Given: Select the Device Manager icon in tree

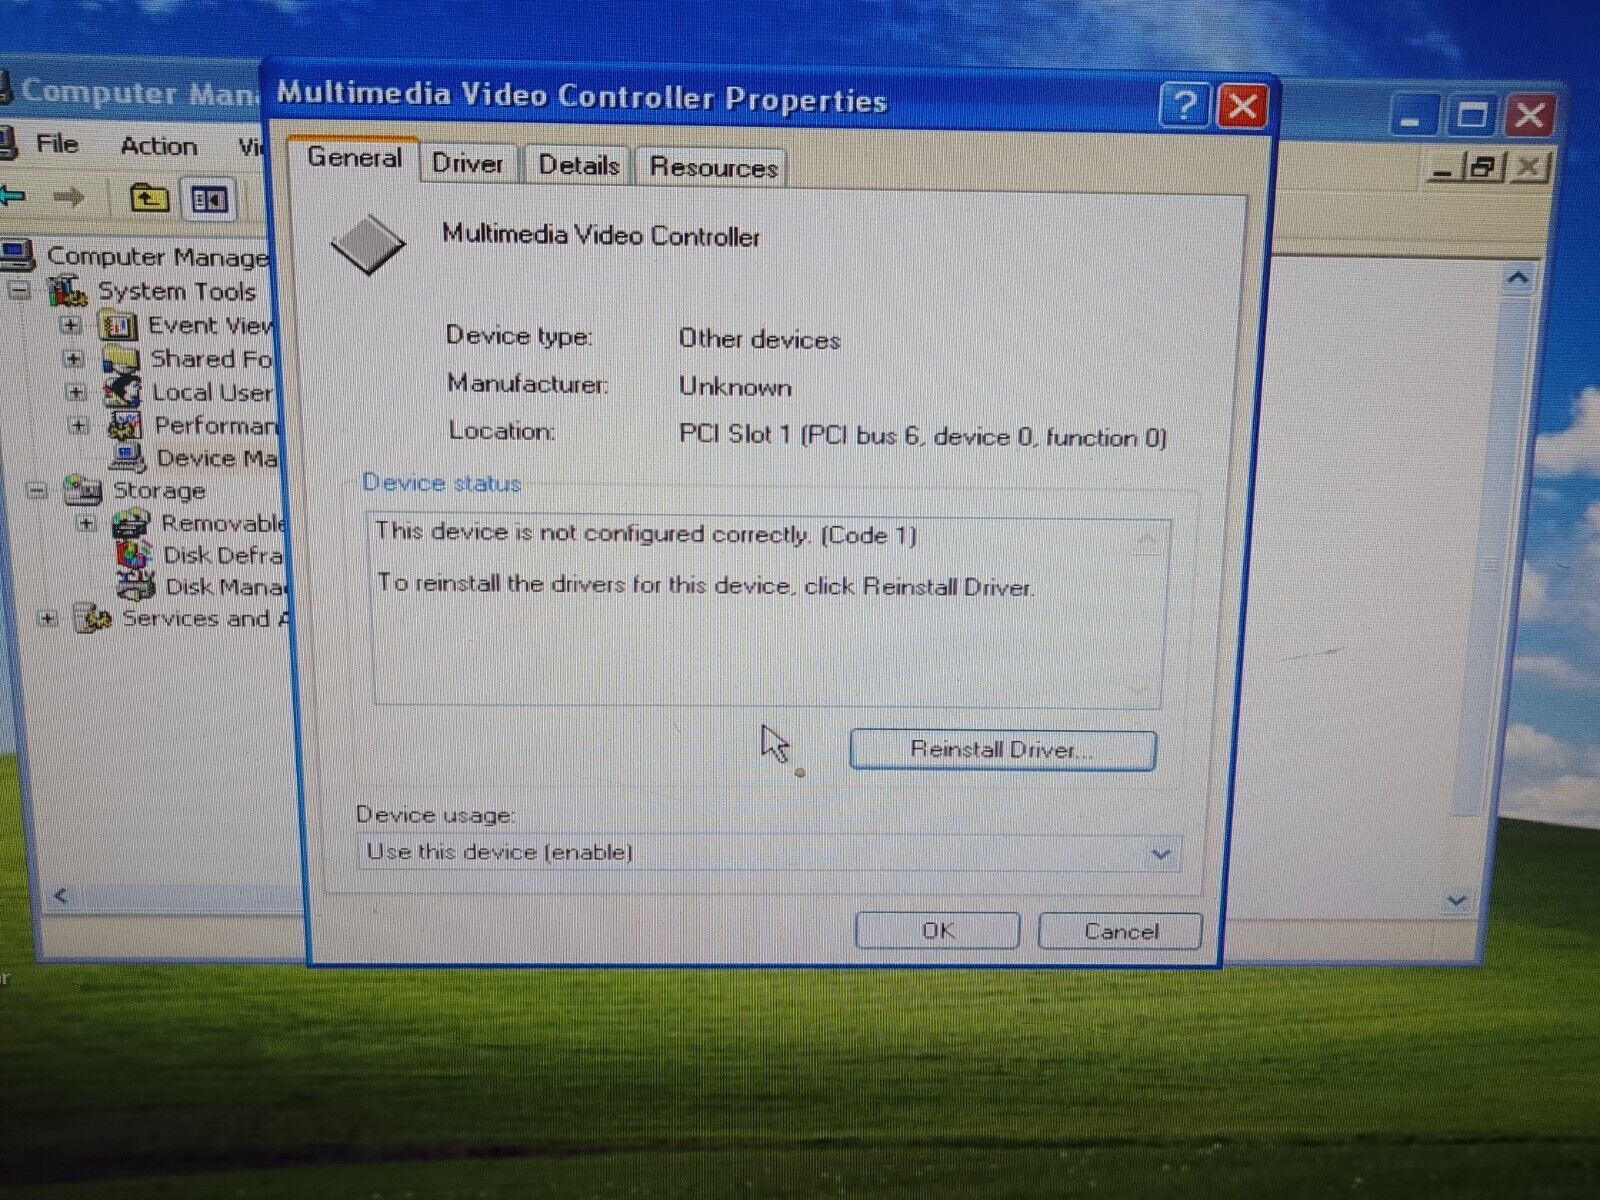Looking at the screenshot, I should 128,457.
